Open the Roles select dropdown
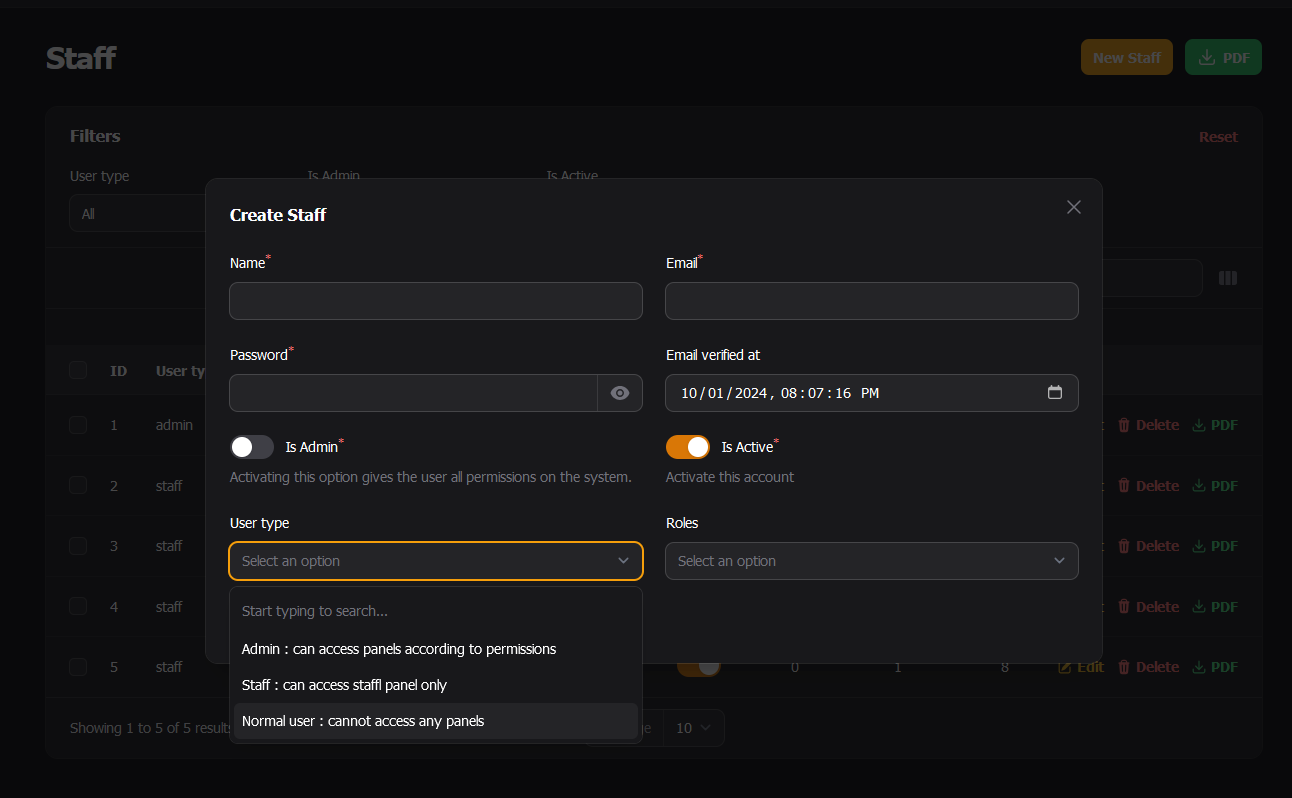Image resolution: width=1292 pixels, height=798 pixels. [x=872, y=561]
